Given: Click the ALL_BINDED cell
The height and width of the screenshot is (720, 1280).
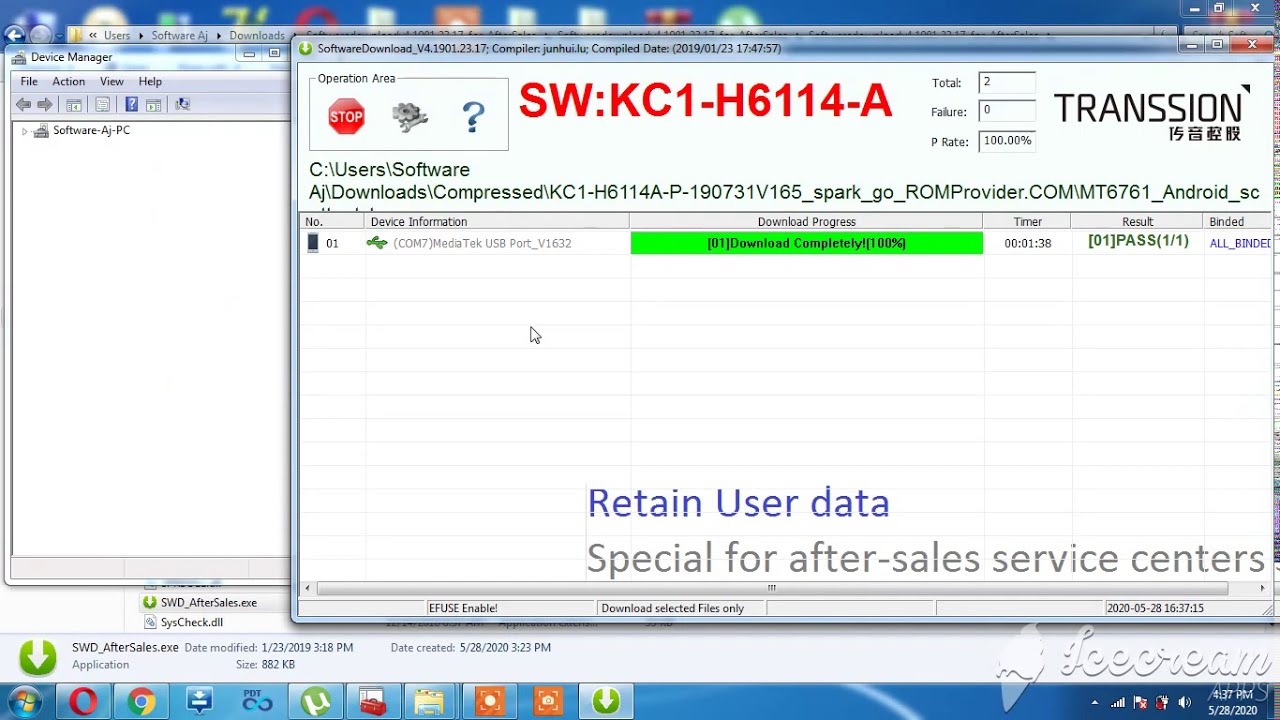Looking at the screenshot, I should point(1240,243).
